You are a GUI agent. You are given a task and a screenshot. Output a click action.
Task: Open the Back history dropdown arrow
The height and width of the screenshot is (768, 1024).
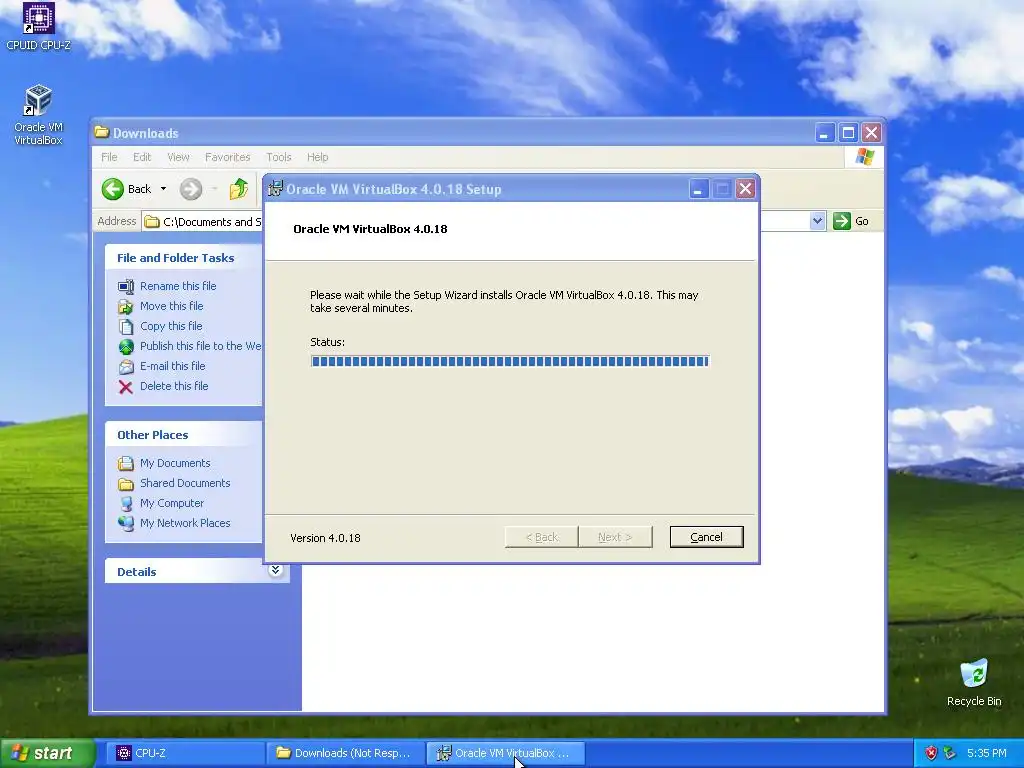click(x=163, y=189)
